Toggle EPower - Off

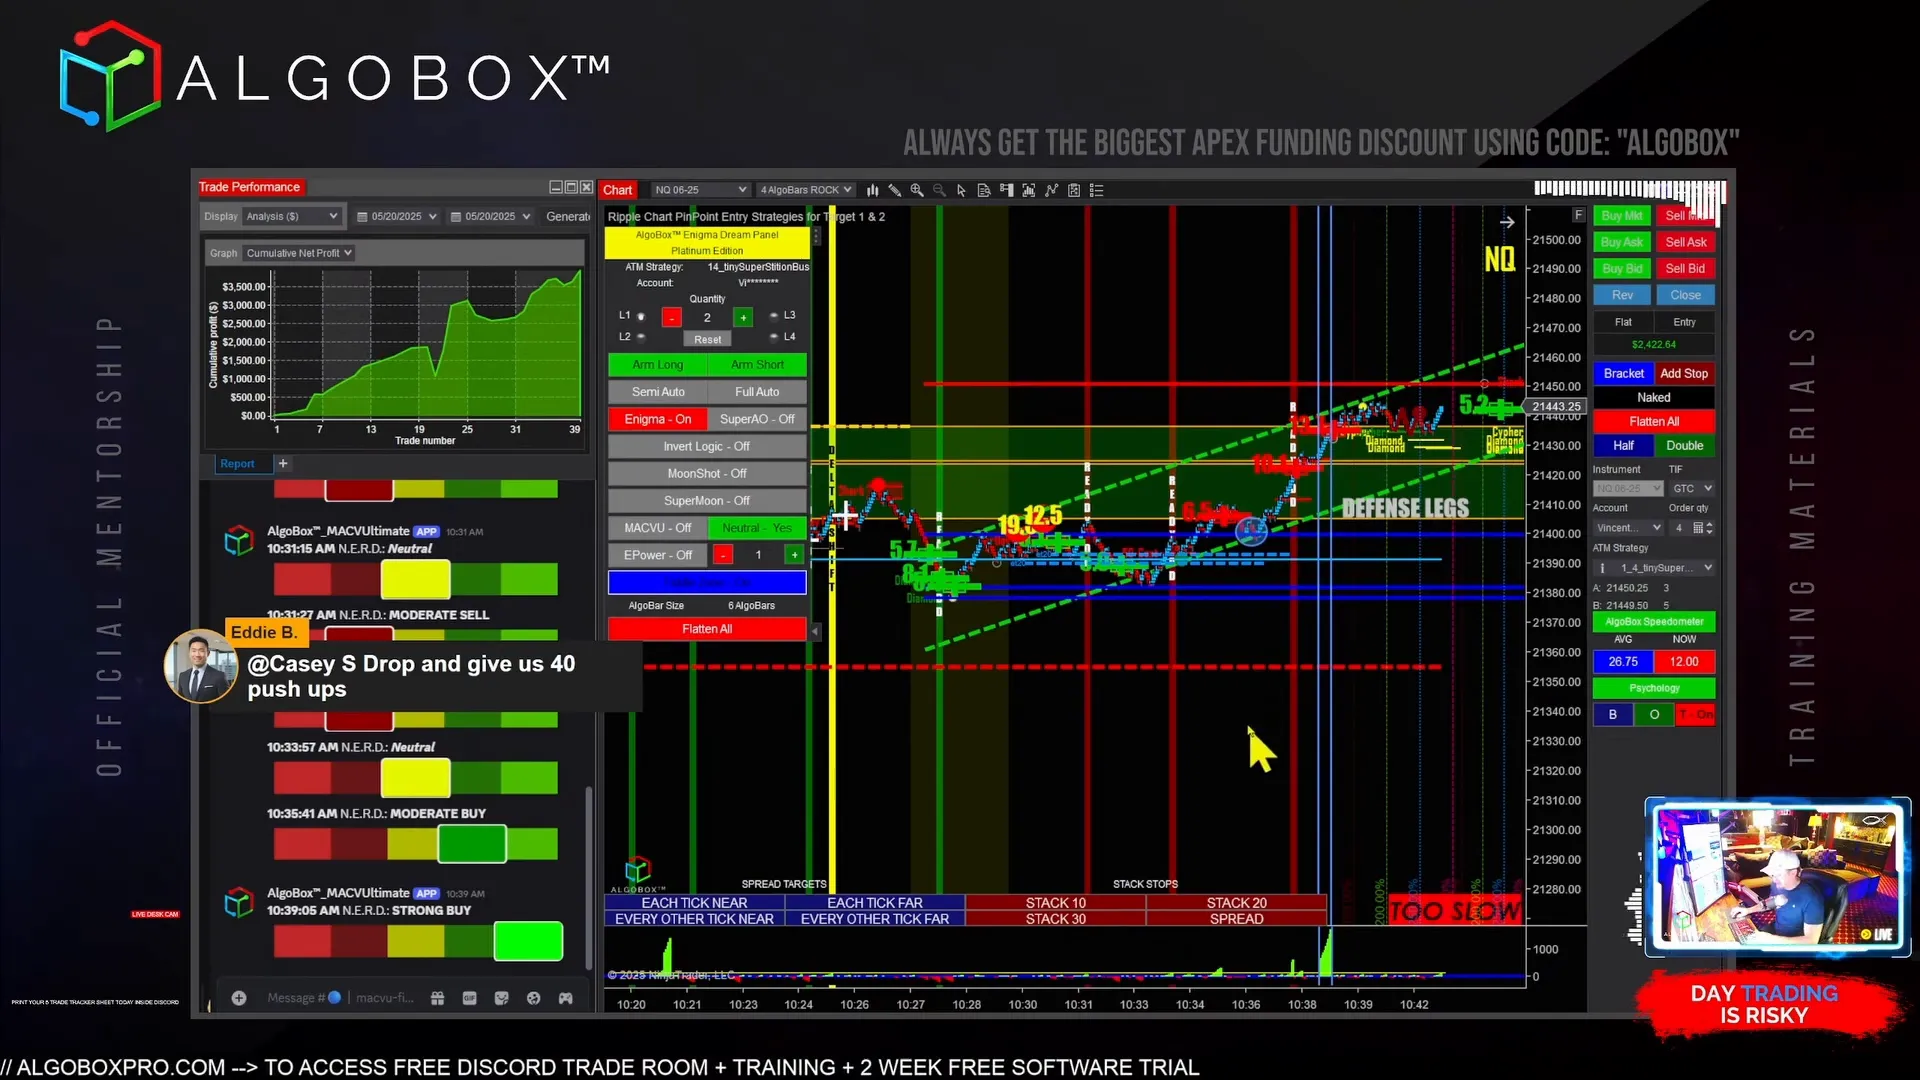click(x=658, y=555)
